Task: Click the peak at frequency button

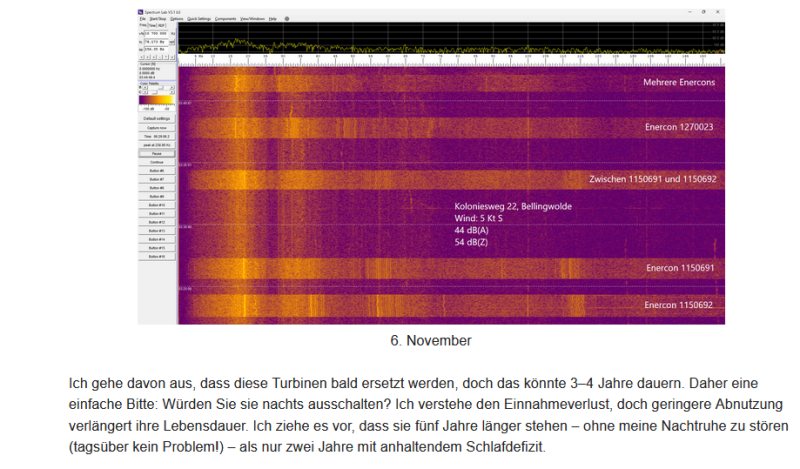Action: point(157,145)
